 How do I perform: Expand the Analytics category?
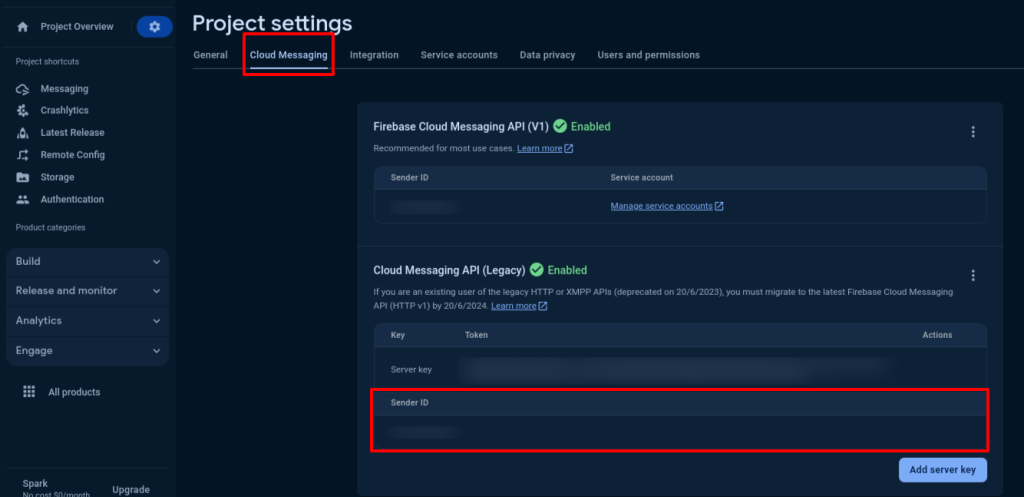(x=88, y=321)
